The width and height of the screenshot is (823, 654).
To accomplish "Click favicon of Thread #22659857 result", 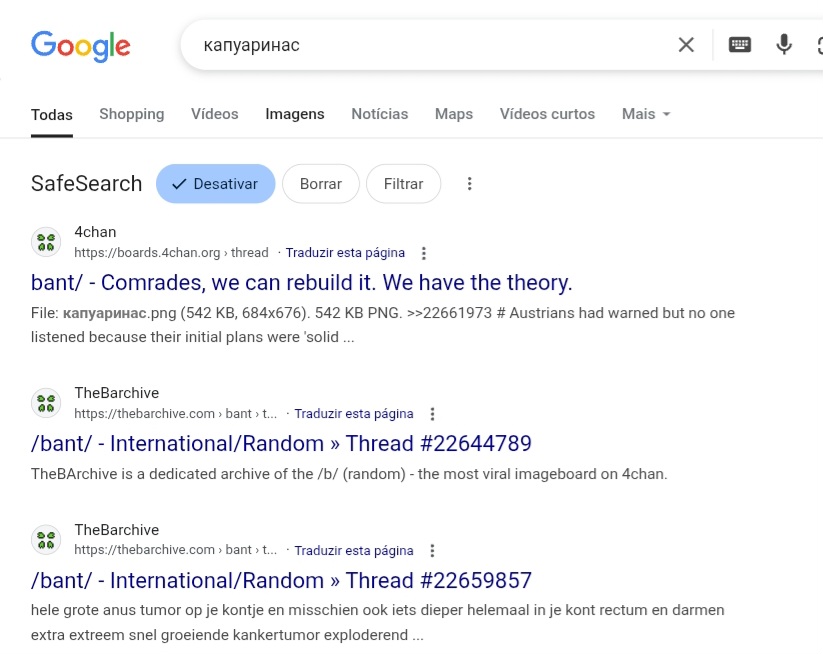I will click(46, 540).
